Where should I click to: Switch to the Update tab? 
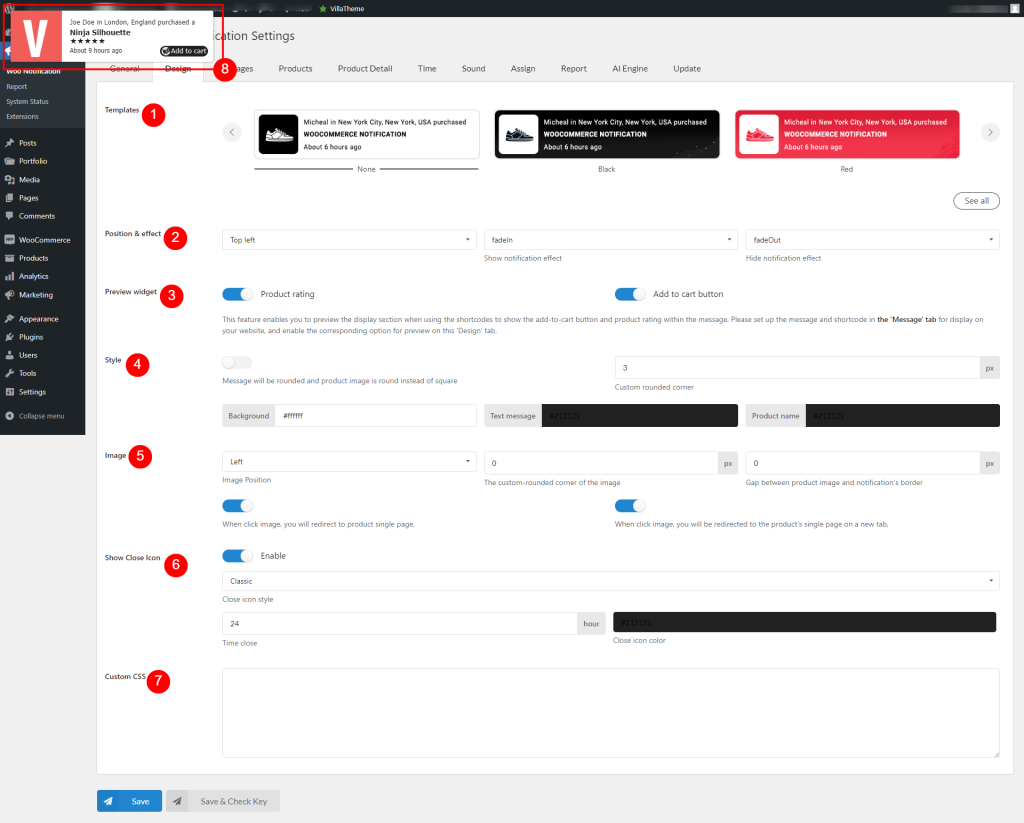(687, 69)
